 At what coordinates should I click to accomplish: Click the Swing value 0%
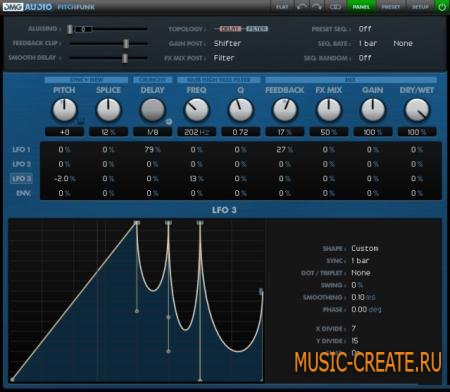click(357, 285)
